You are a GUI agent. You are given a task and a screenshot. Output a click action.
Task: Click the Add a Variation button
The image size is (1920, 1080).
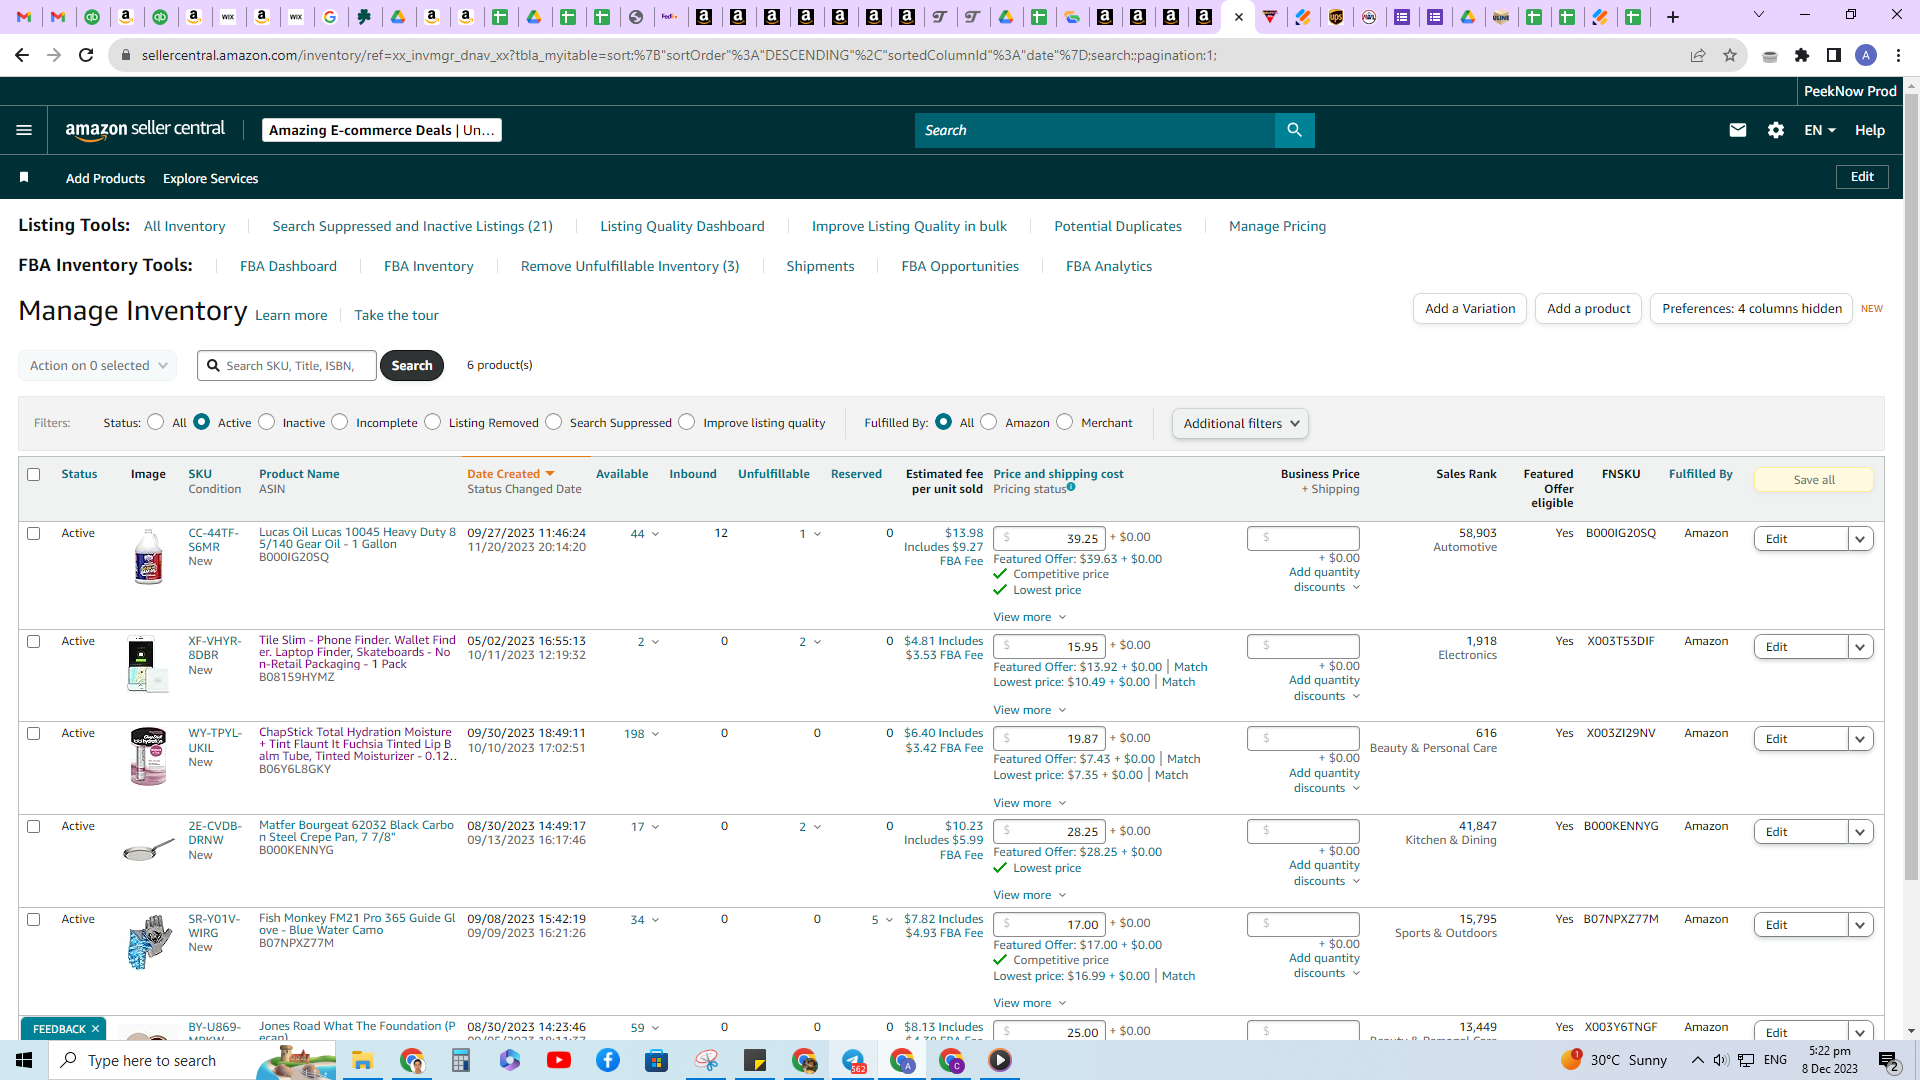pyautogui.click(x=1470, y=308)
